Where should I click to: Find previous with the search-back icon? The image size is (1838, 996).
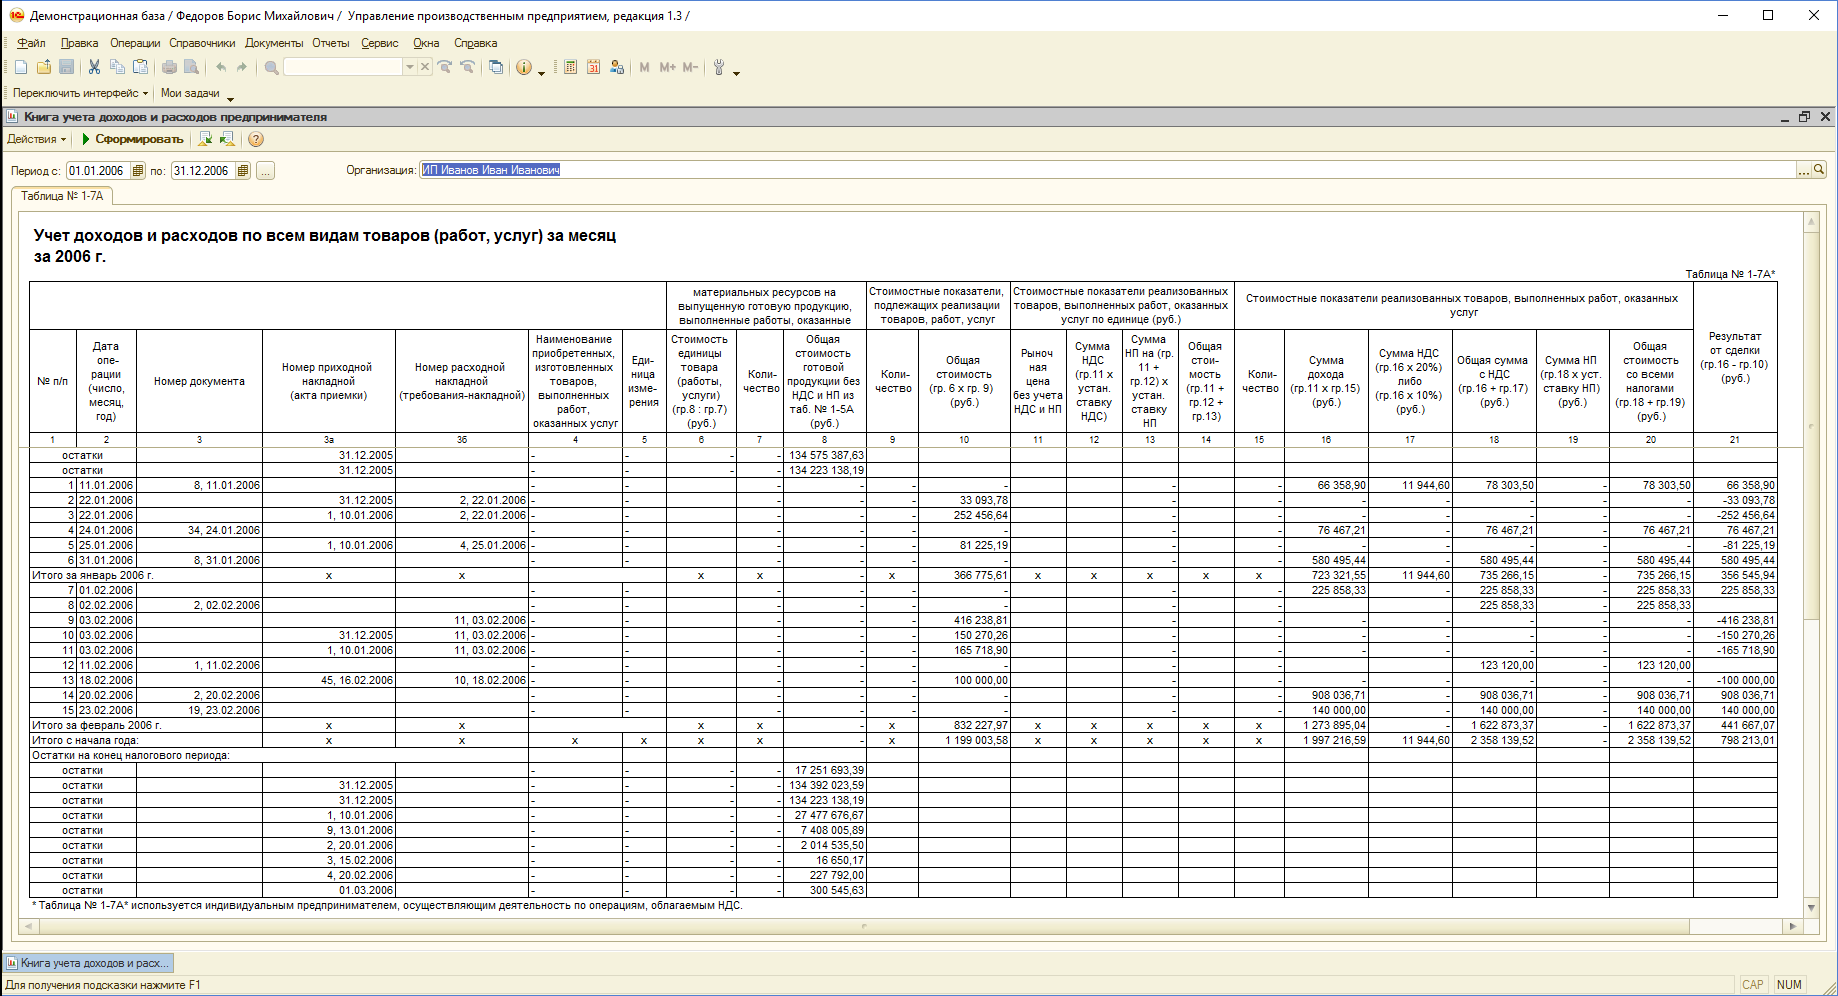coord(467,67)
